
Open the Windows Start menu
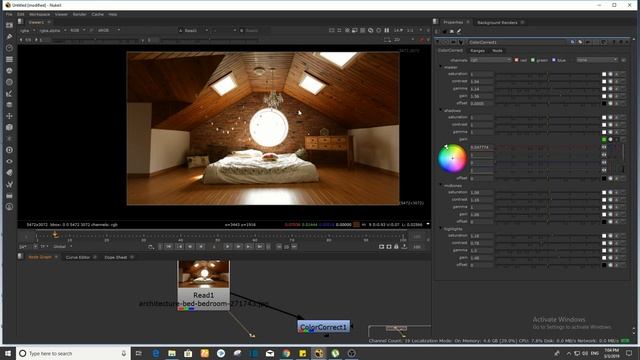[8, 353]
